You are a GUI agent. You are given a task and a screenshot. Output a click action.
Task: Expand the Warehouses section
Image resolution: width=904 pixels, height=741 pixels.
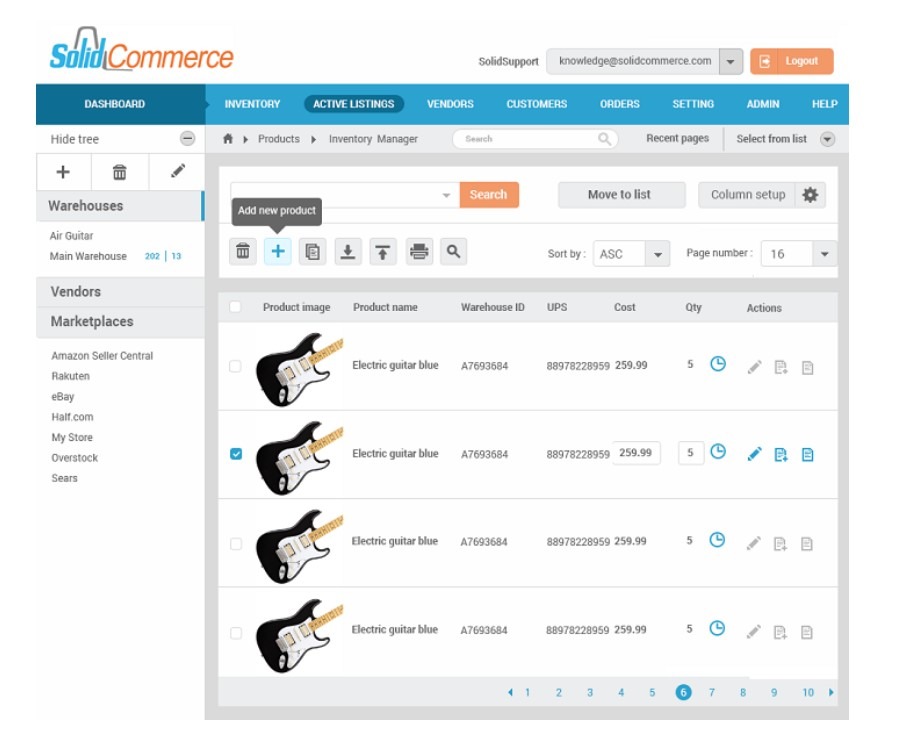click(120, 206)
